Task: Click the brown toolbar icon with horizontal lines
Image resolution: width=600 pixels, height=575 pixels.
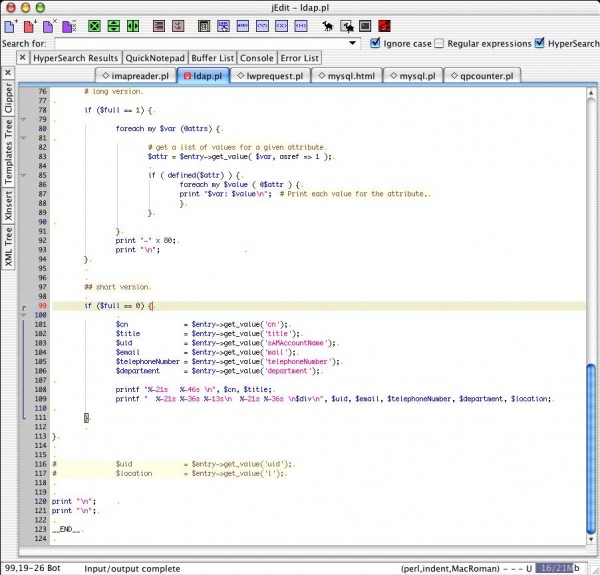Action: pyautogui.click(x=159, y=26)
